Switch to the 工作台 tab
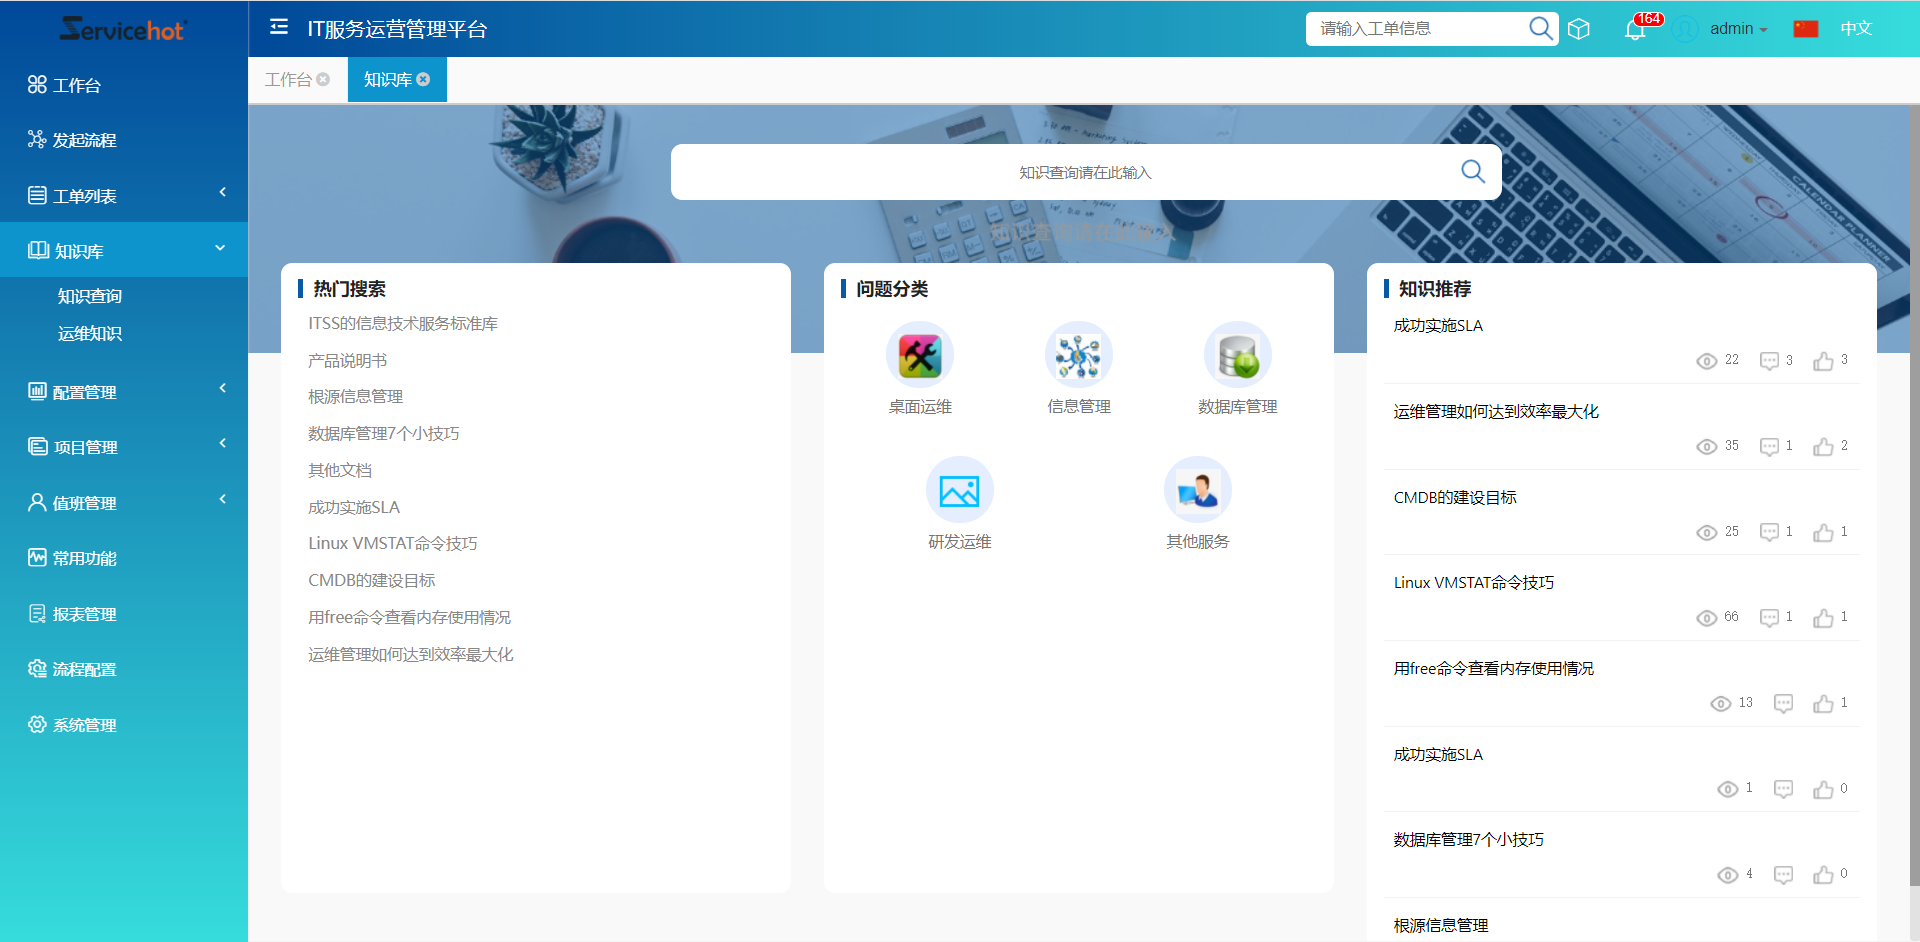Viewport: 1920px width, 942px height. pos(288,80)
